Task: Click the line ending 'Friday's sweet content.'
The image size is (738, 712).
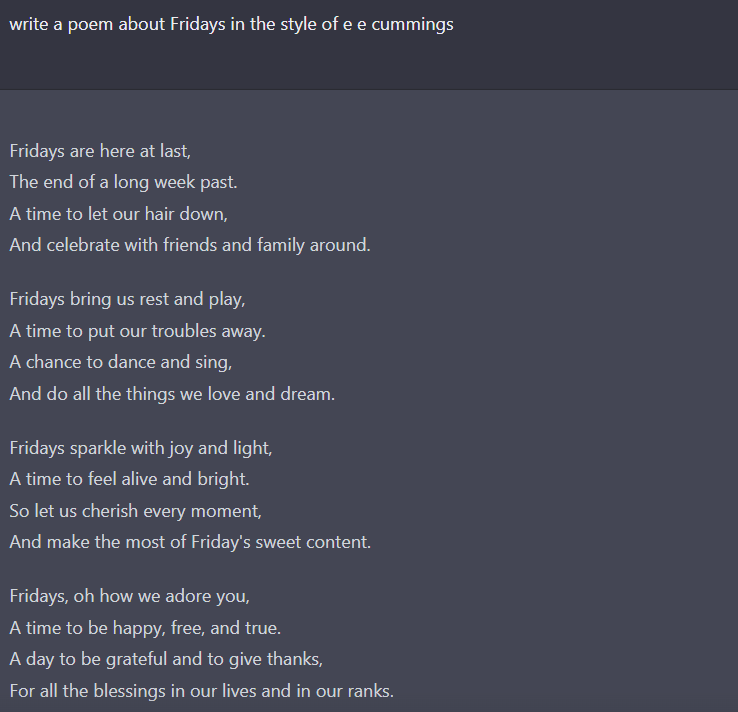Action: coord(190,542)
